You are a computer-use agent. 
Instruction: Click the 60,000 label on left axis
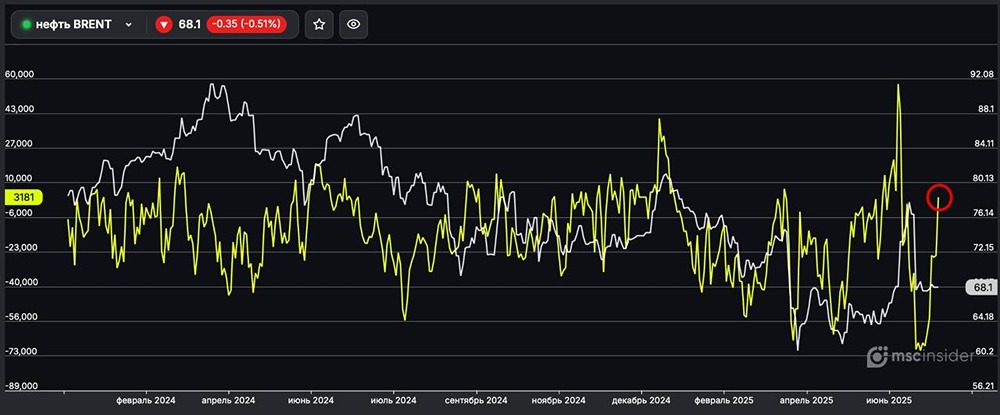21,75
